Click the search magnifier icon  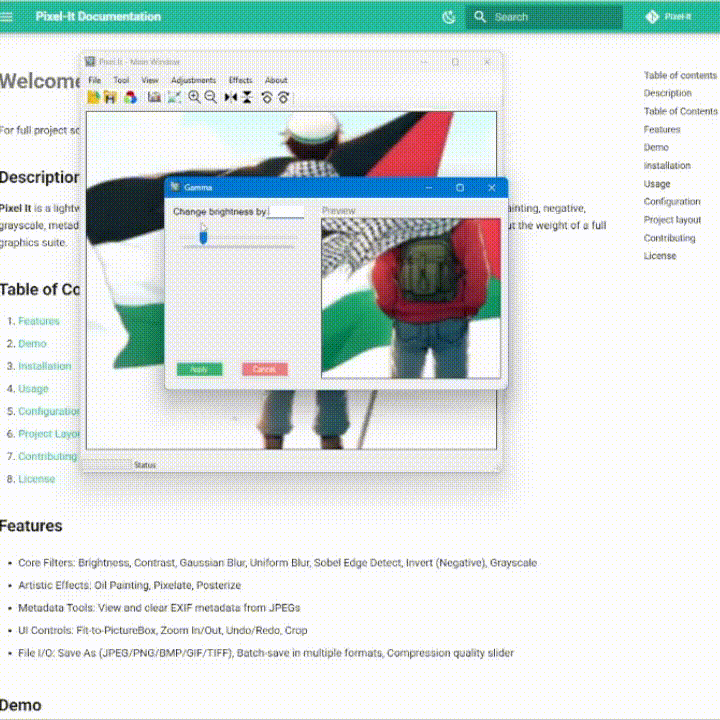click(x=480, y=17)
